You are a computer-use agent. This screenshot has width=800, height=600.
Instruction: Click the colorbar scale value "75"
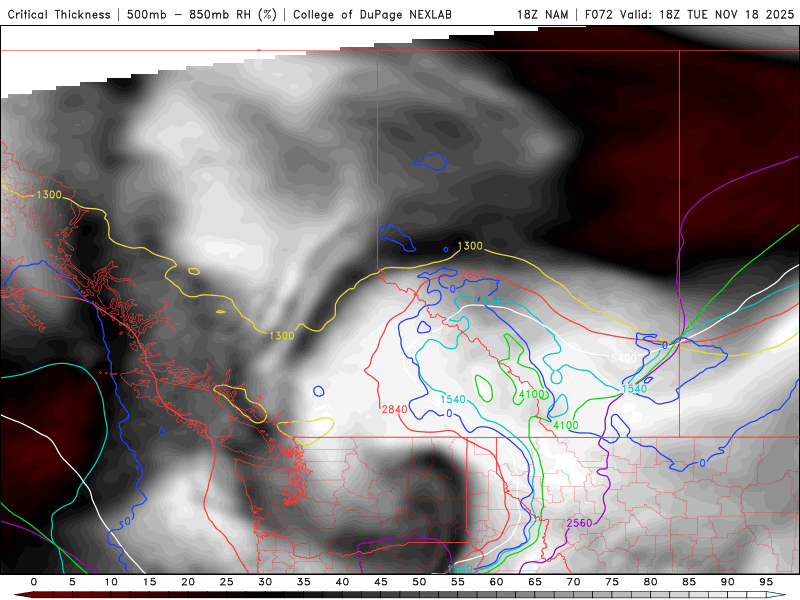612,582
